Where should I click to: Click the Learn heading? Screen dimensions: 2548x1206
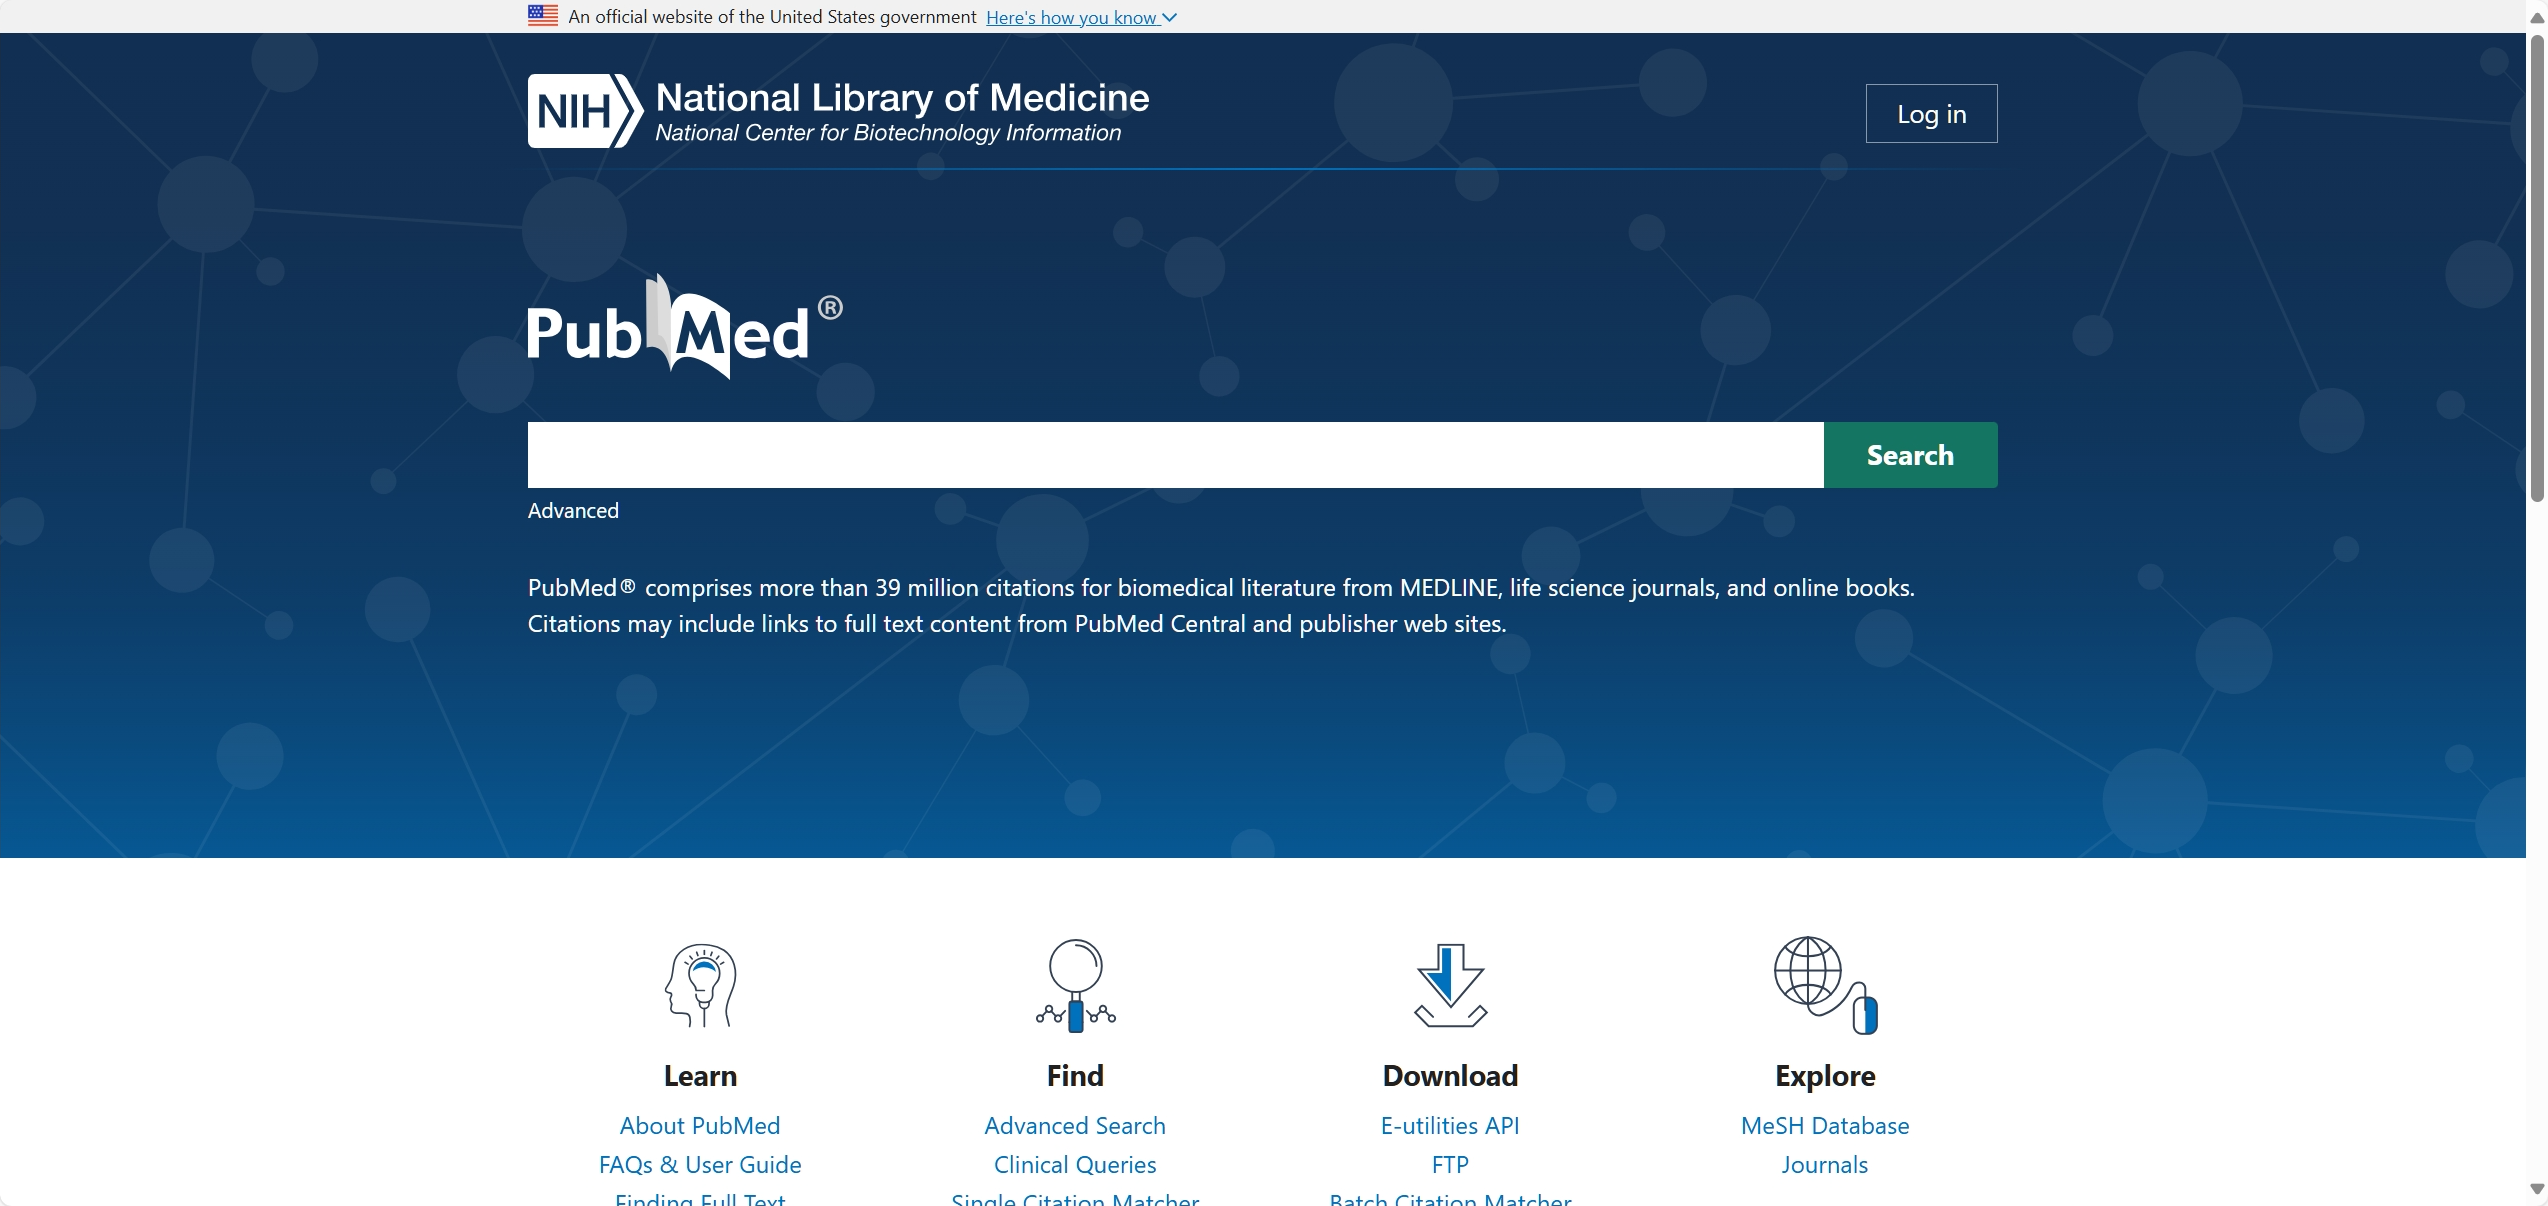tap(700, 1076)
